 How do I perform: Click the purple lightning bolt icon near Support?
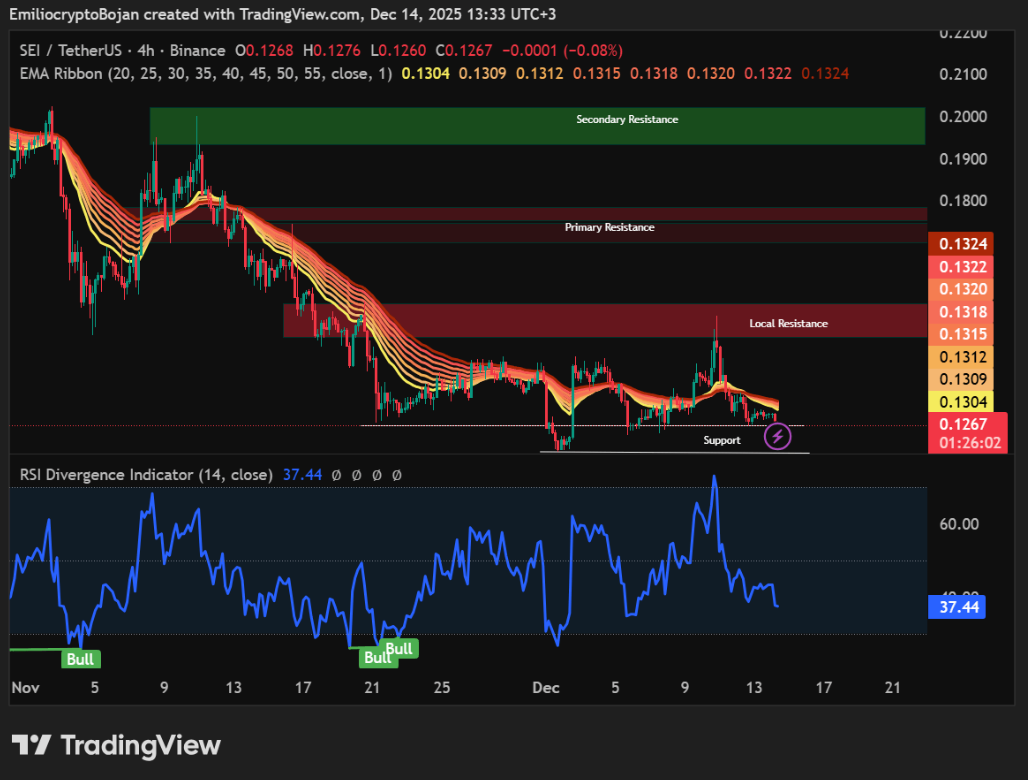(778, 436)
